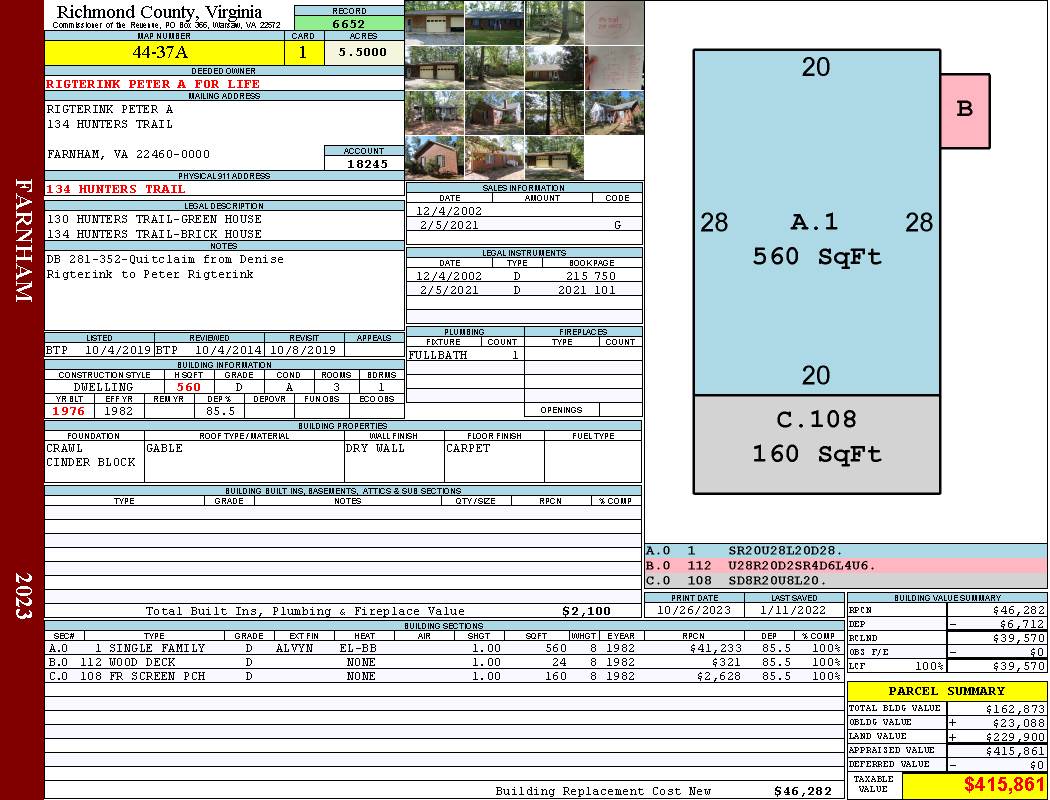Image resolution: width=1050 pixels, height=800 pixels.
Task: Open the top-left garage photo thumbnail
Action: pyautogui.click(x=434, y=22)
